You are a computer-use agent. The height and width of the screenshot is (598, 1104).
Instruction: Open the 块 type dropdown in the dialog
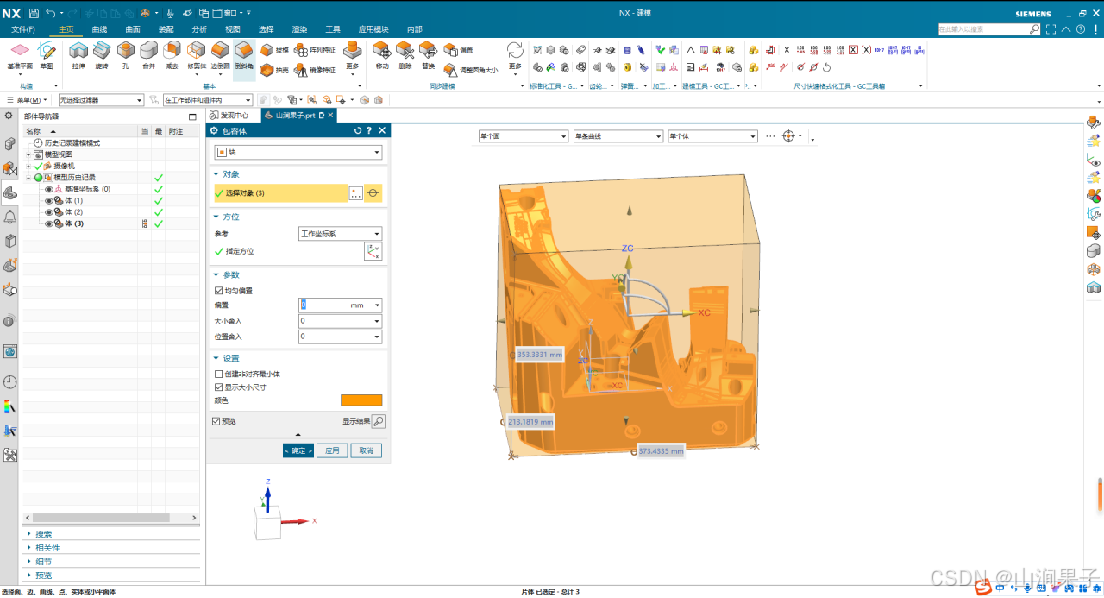point(299,152)
